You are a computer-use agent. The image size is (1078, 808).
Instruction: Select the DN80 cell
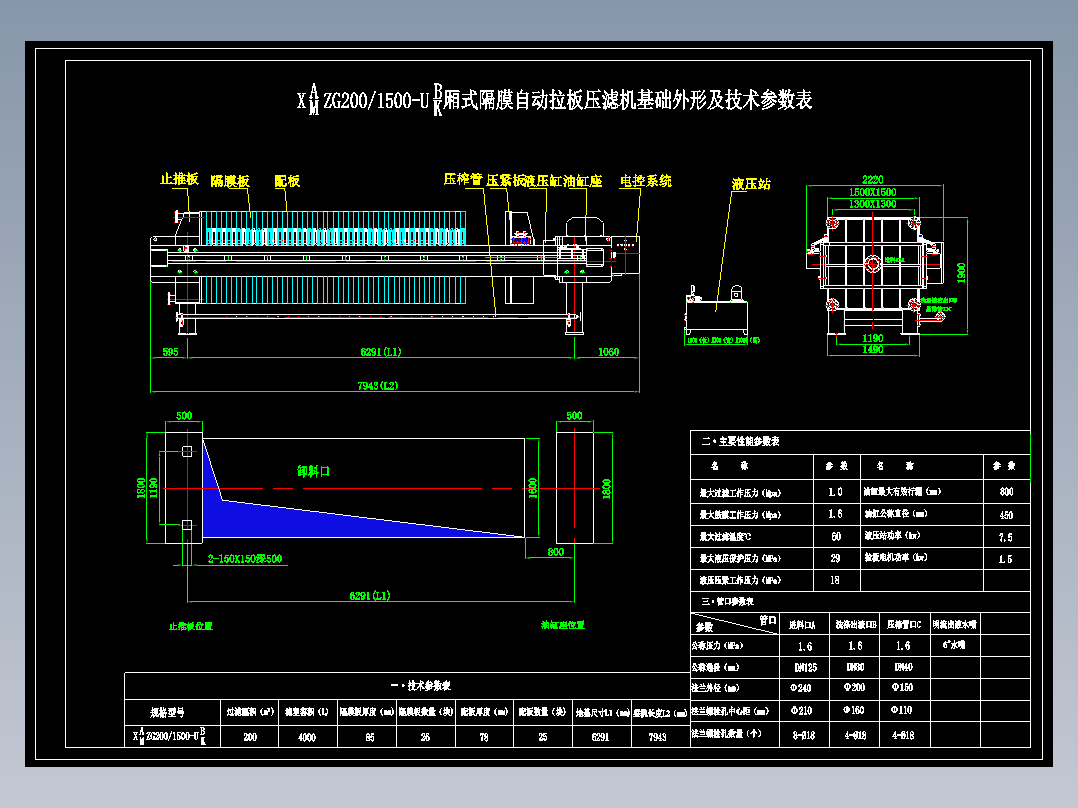click(855, 667)
